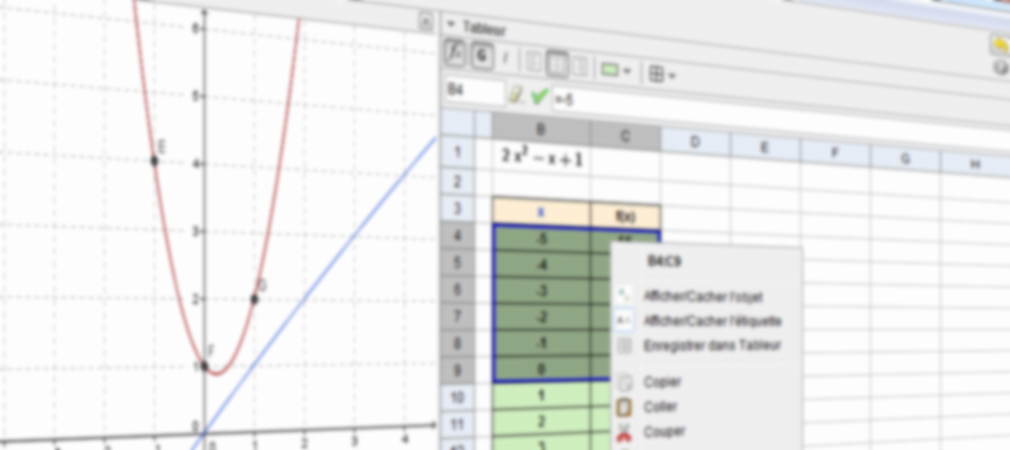Click the copy icon beside Copier
Screen dimensions: 1010x450
(624, 382)
